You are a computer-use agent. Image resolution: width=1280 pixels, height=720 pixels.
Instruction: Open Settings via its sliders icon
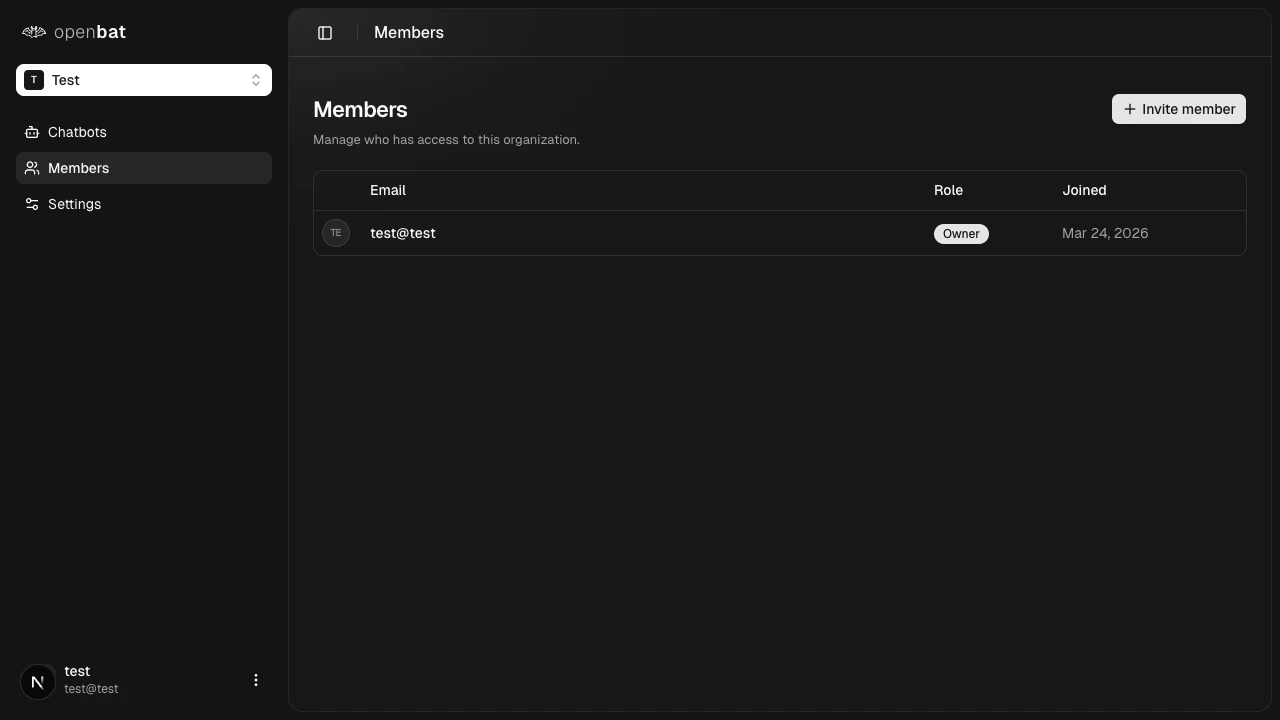tap(31, 204)
